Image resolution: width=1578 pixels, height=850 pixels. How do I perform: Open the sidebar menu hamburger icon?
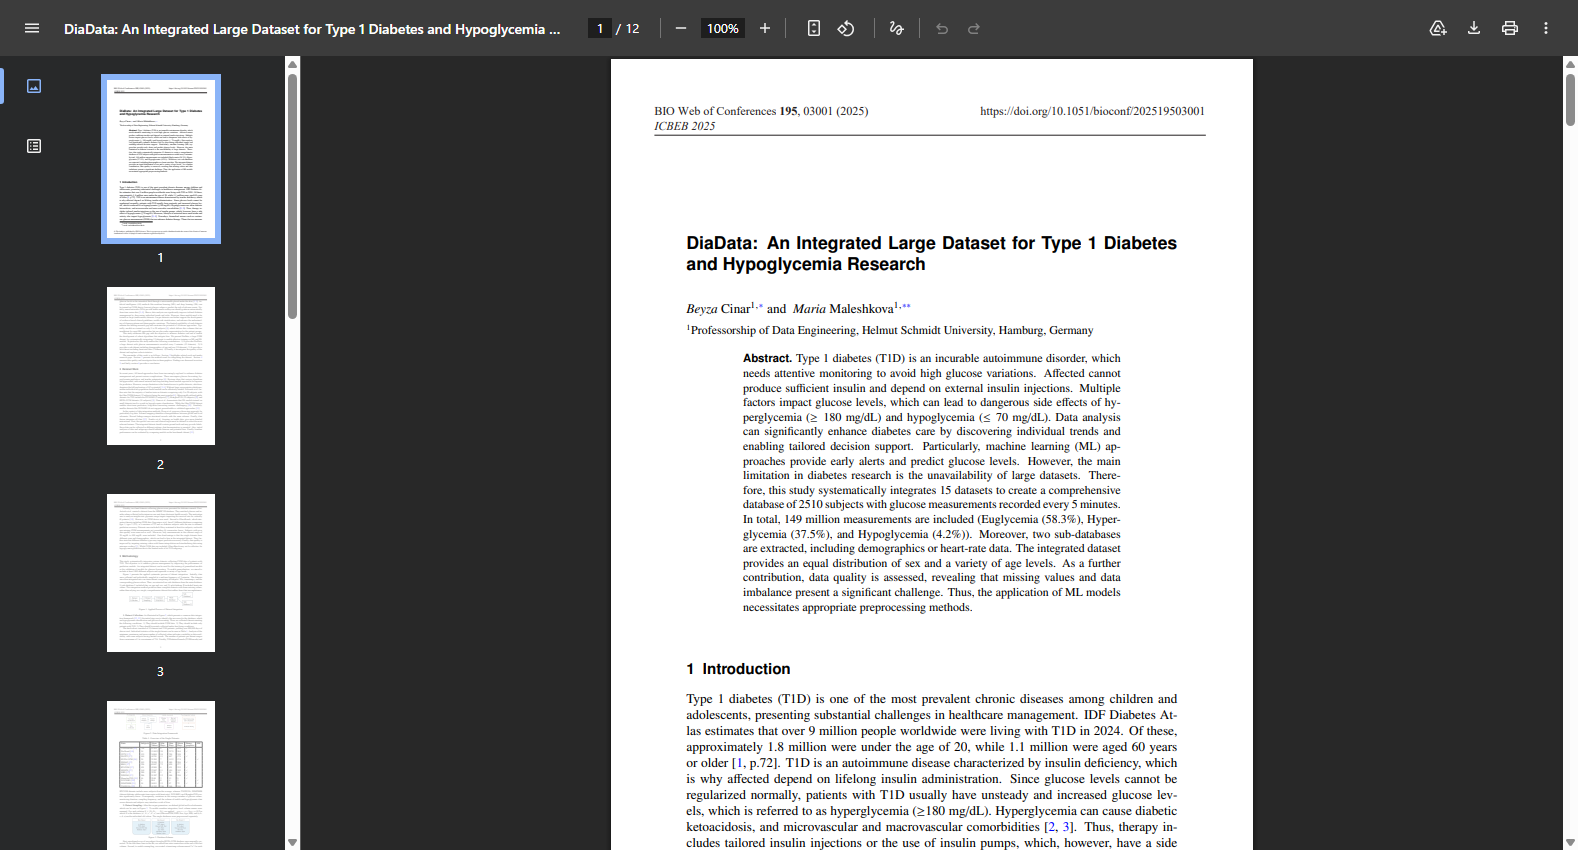(x=32, y=28)
